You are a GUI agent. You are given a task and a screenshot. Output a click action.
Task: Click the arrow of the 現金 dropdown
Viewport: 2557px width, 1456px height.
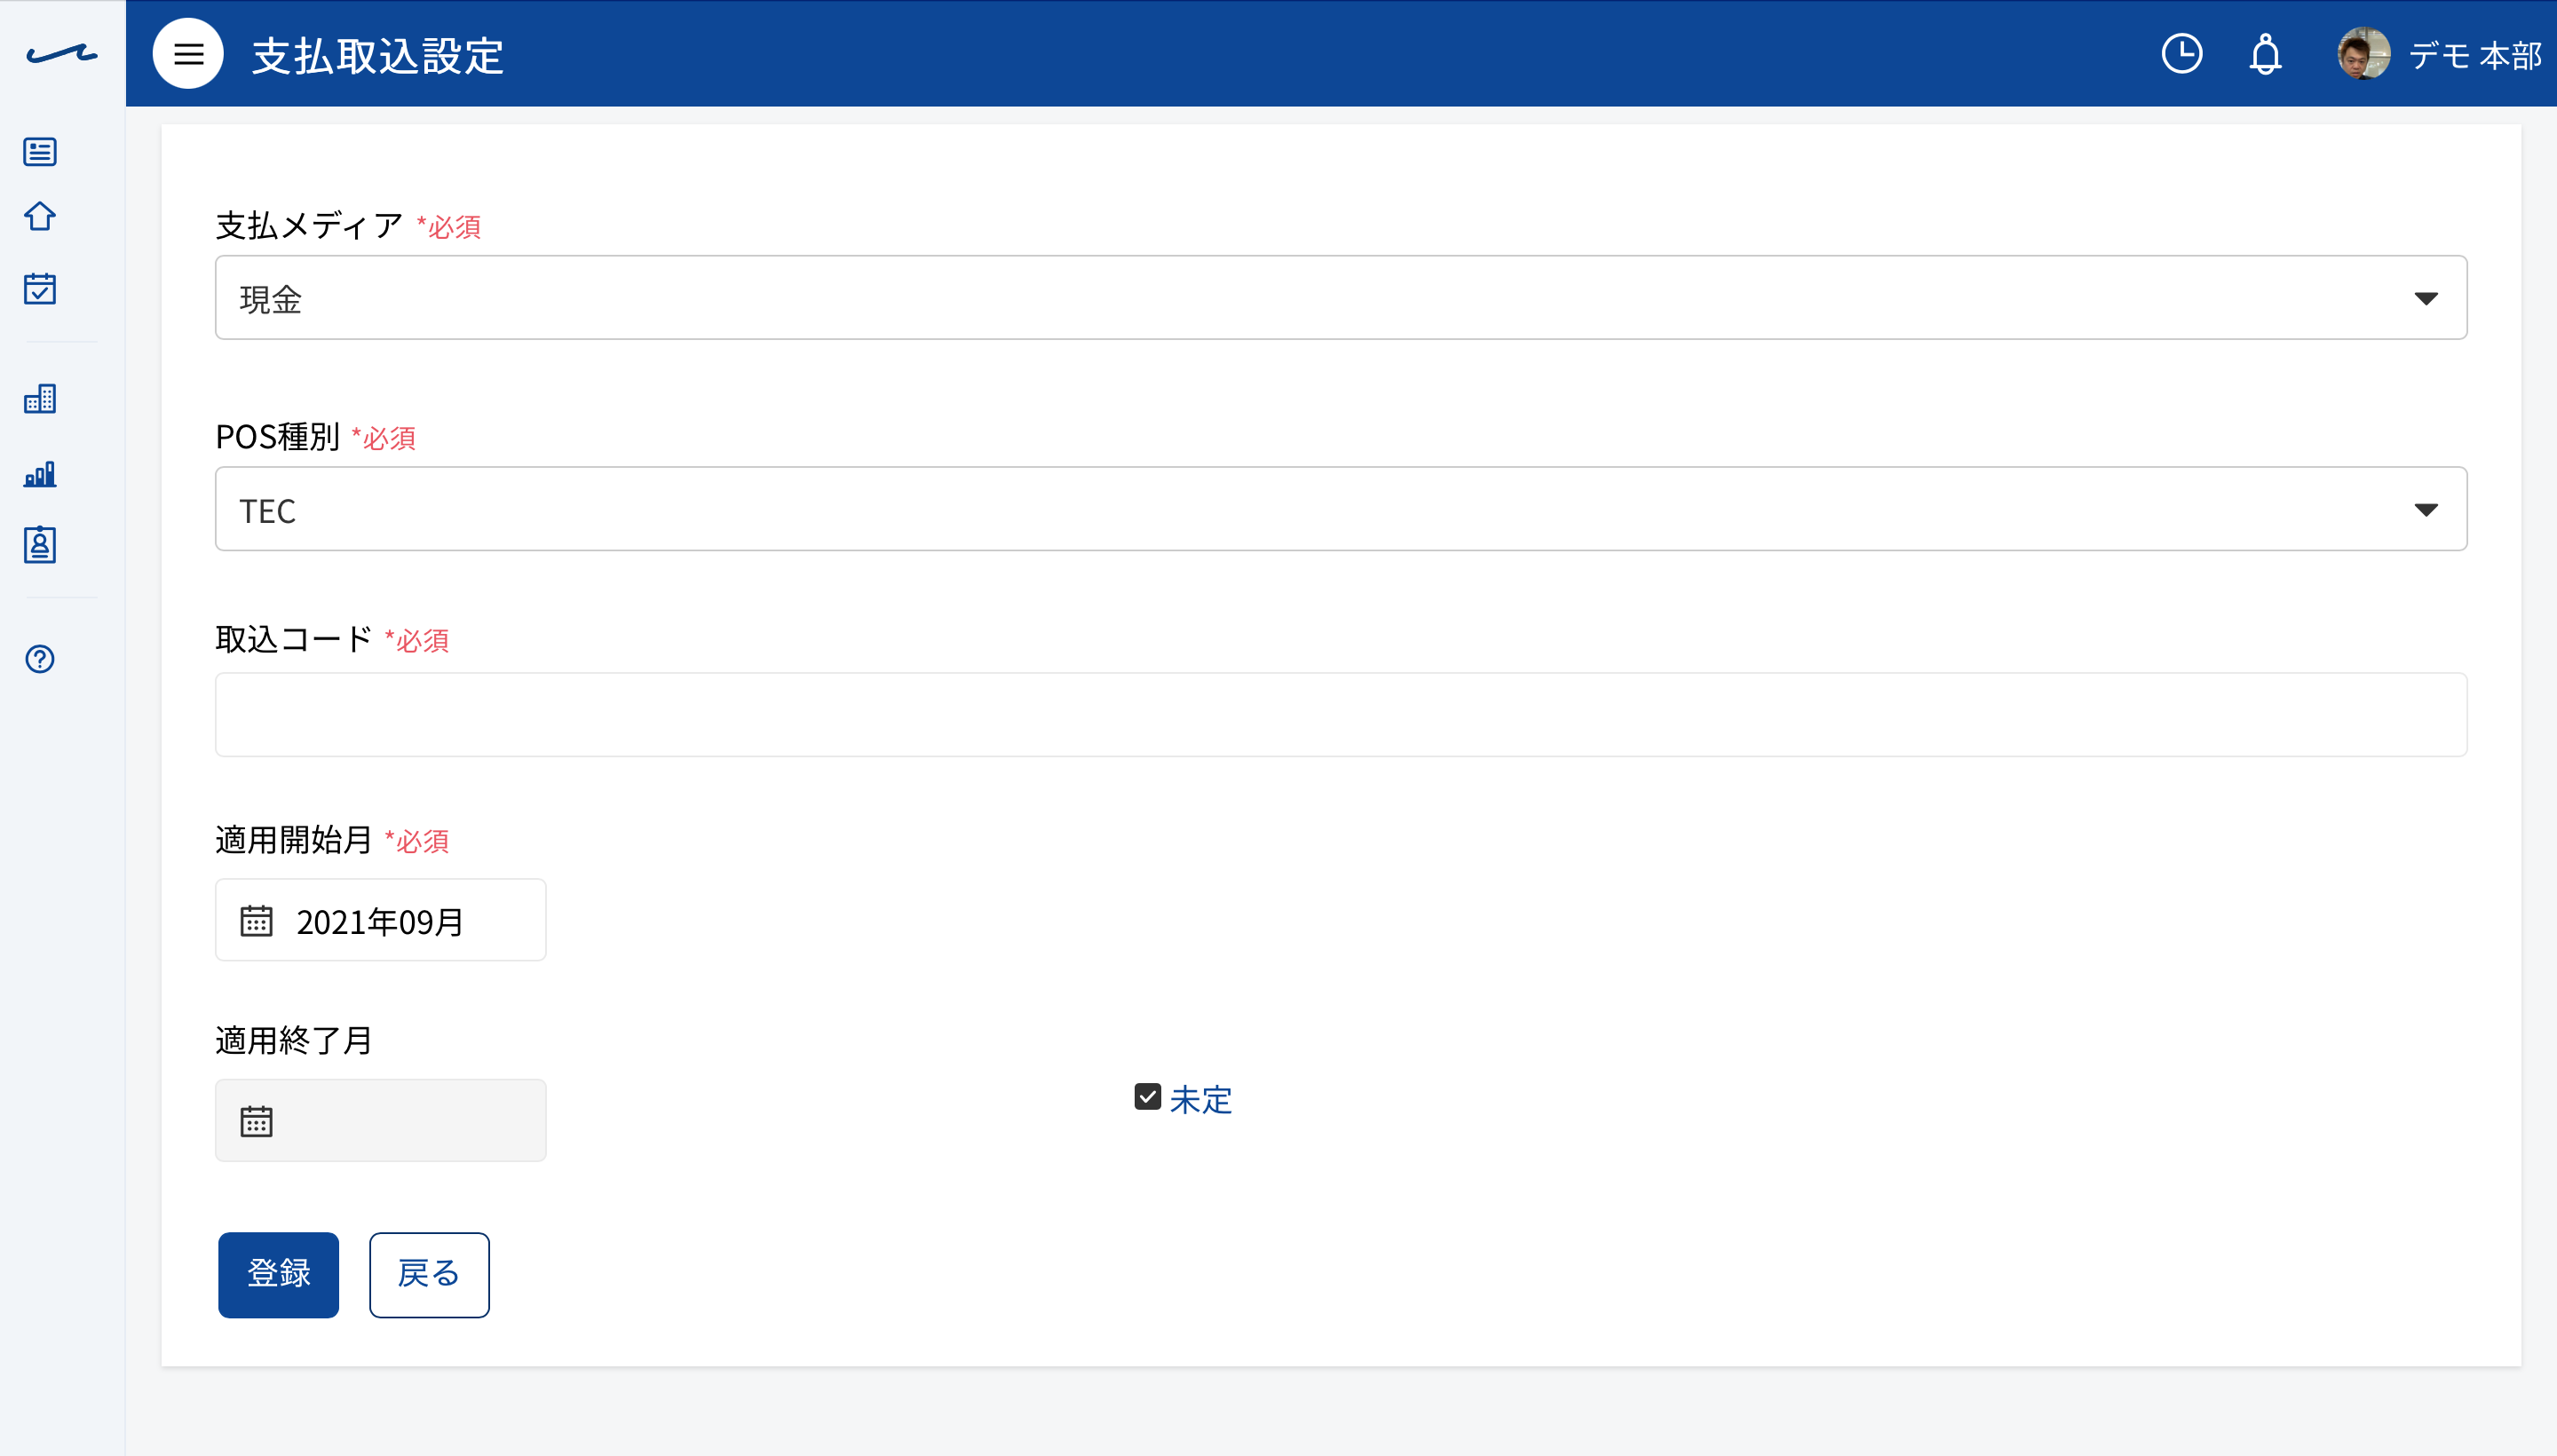pyautogui.click(x=2425, y=299)
